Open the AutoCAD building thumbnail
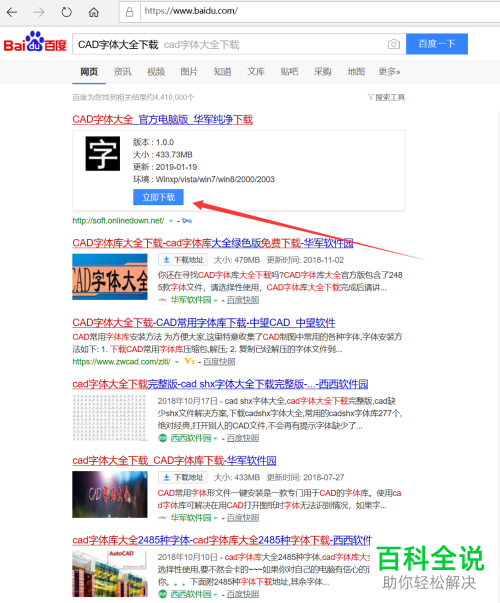This screenshot has width=500, height=603. tap(110, 573)
